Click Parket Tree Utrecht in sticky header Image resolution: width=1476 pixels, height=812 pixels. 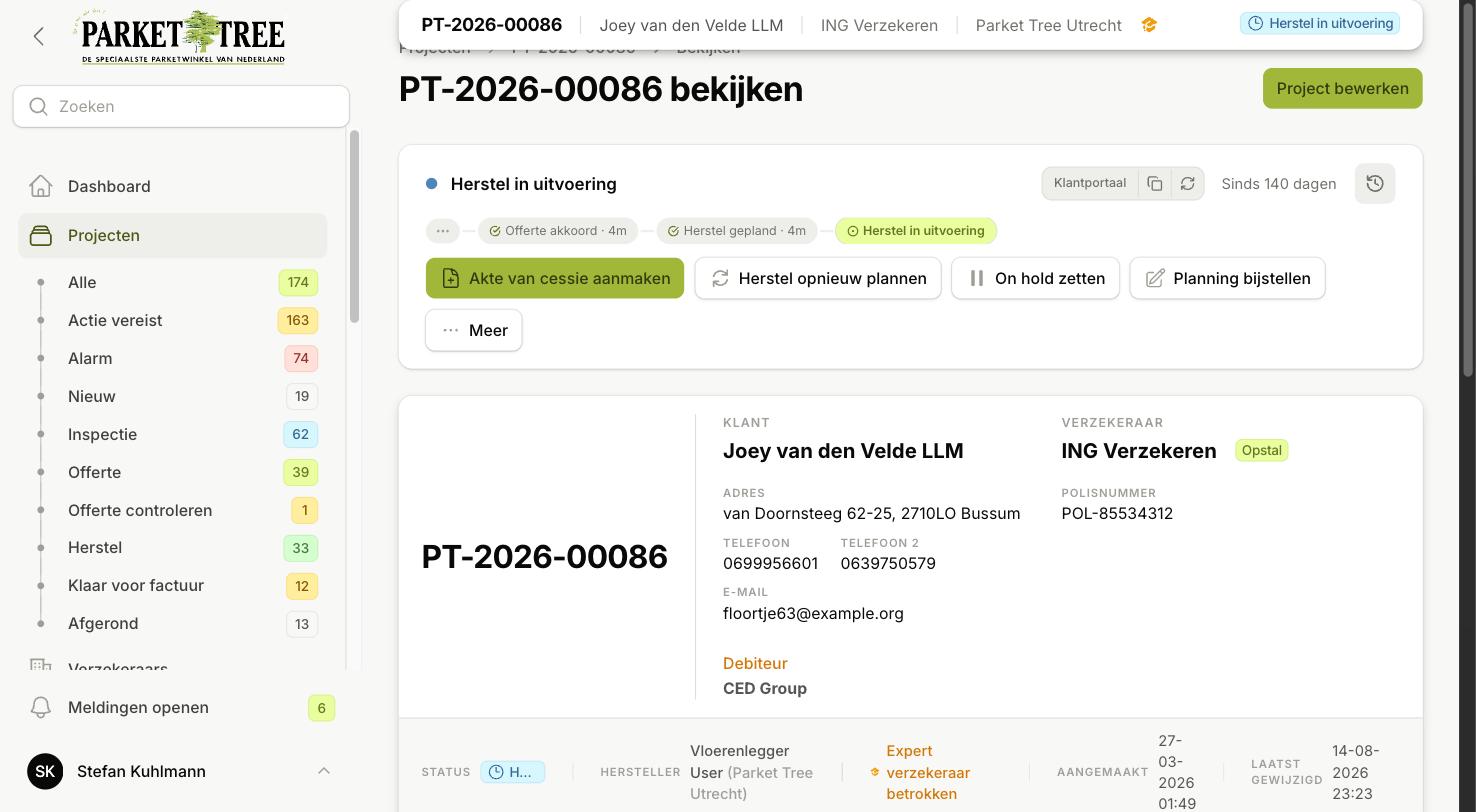[x=1048, y=25]
